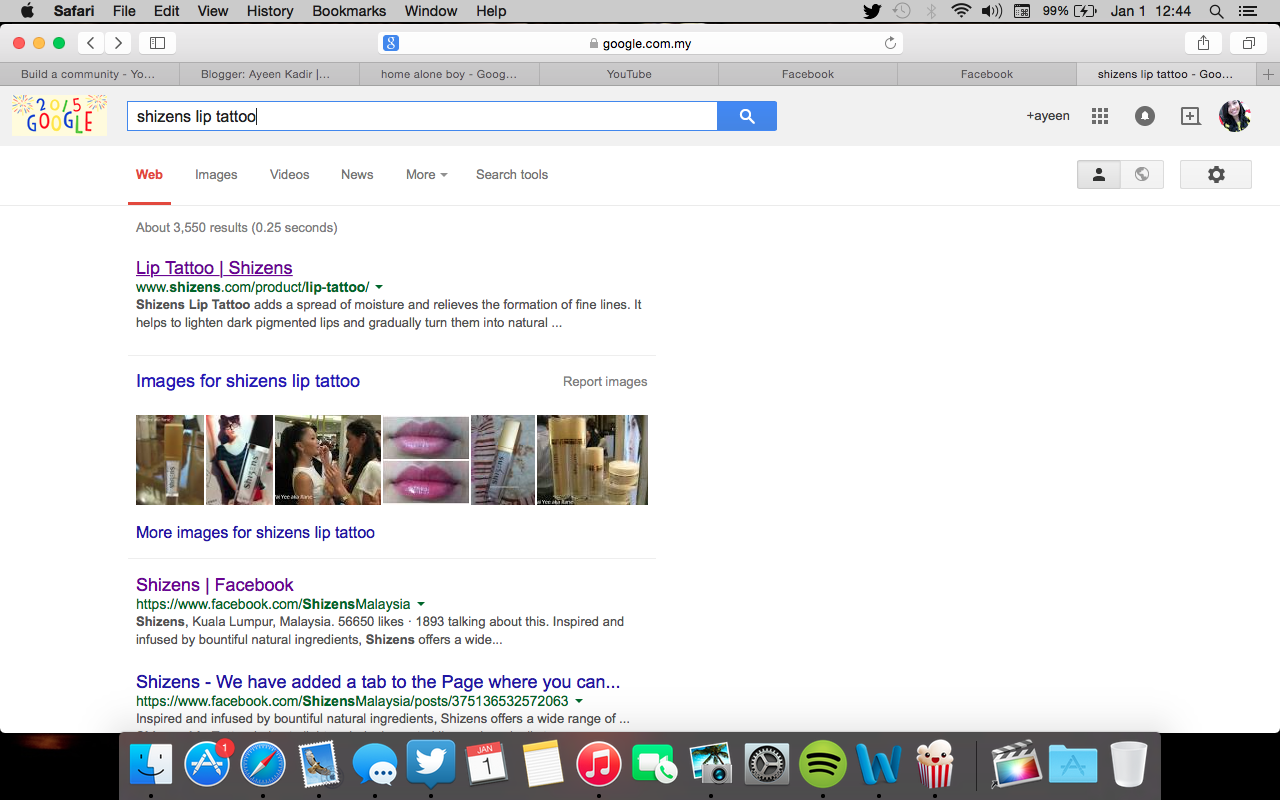Click the Google search input field
The height and width of the screenshot is (800, 1280).
point(422,116)
